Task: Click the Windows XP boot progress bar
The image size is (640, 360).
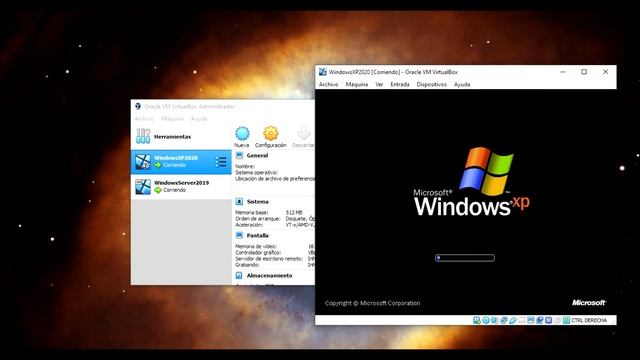Action: pos(465,258)
